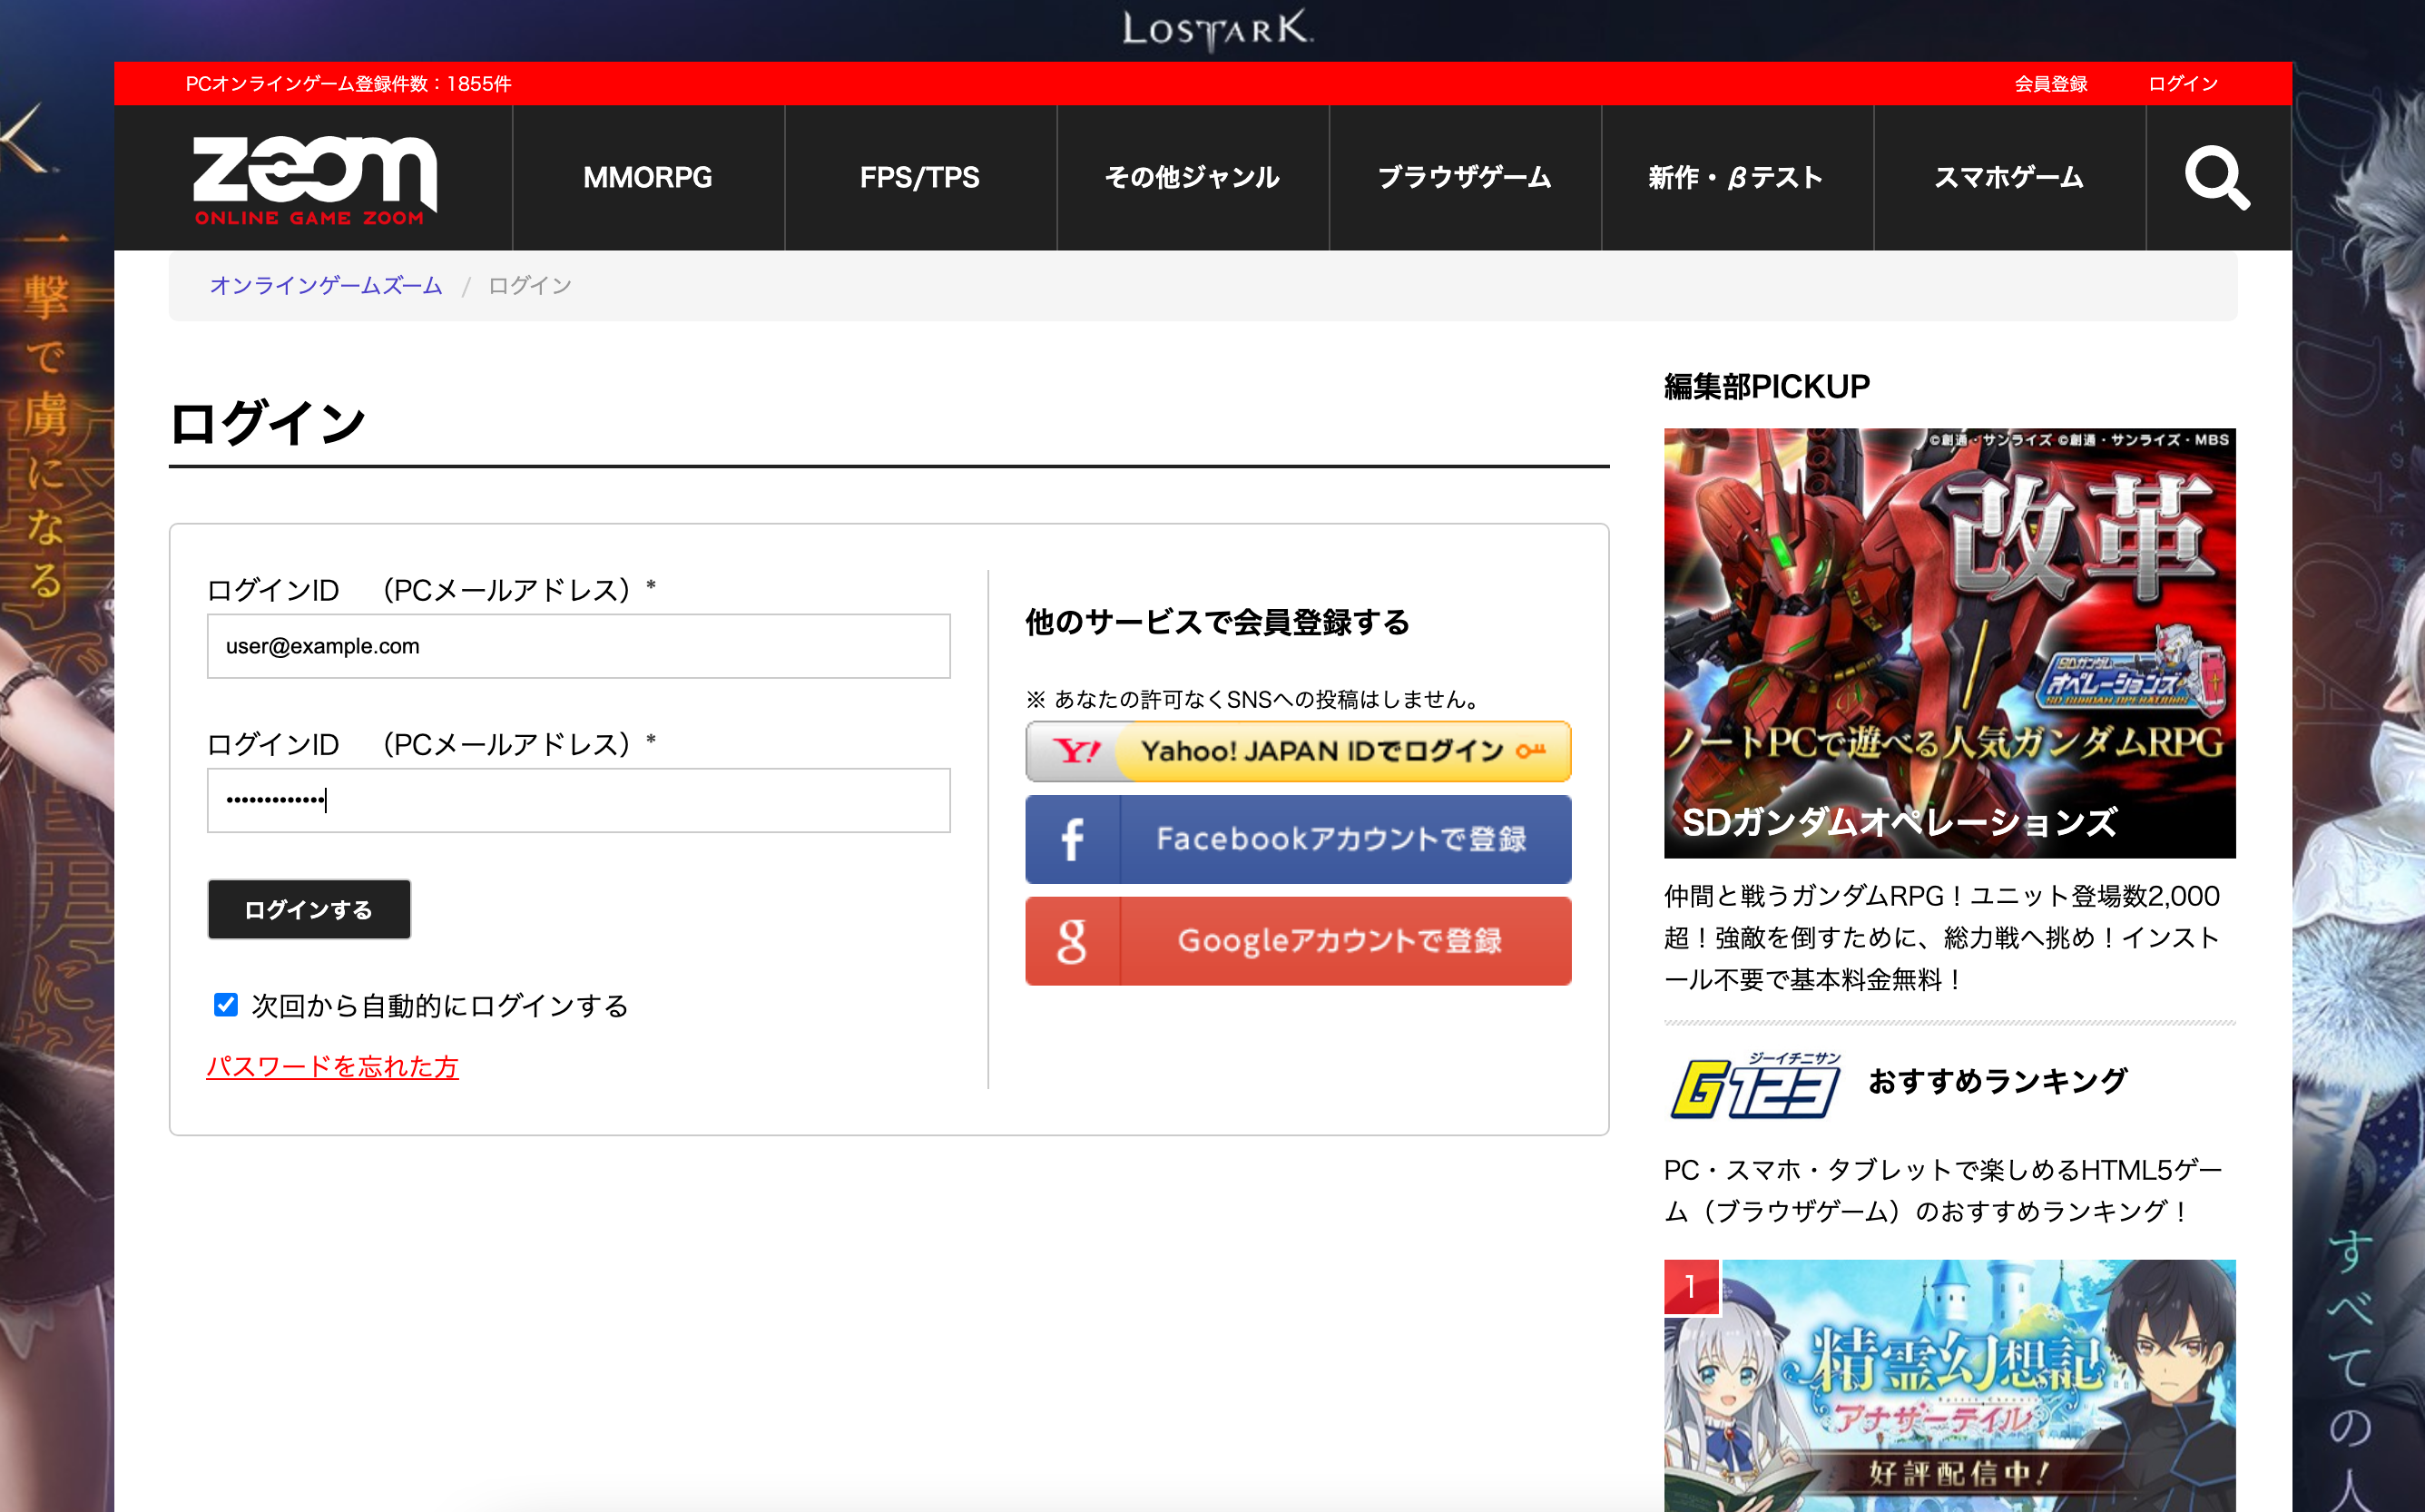The image size is (2425, 1512).
Task: Uncheck automatic login next time checkbox
Action: (x=226, y=1004)
